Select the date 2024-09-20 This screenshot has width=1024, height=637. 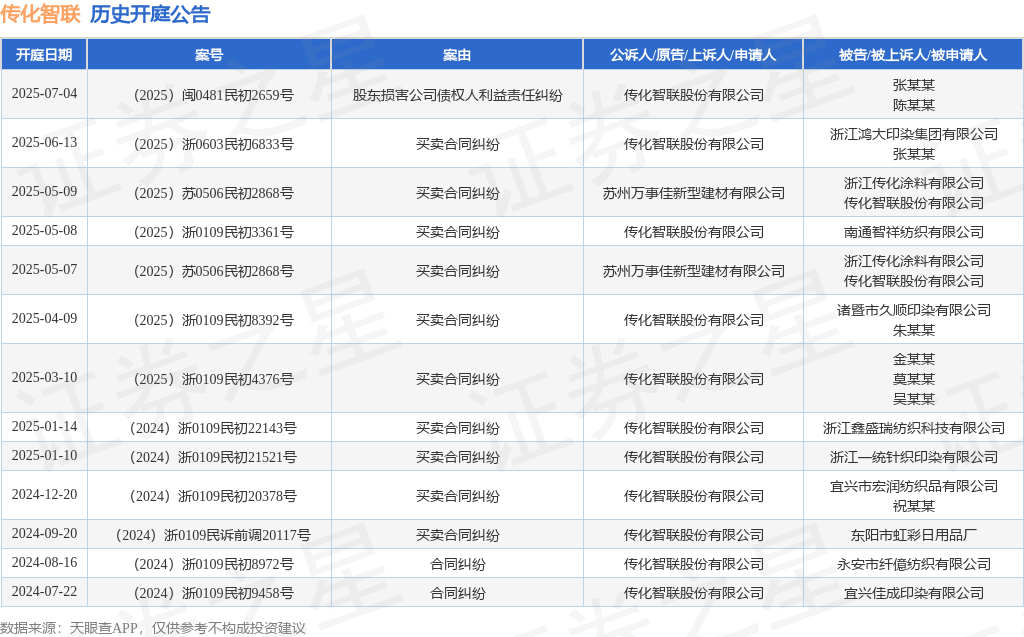44,534
